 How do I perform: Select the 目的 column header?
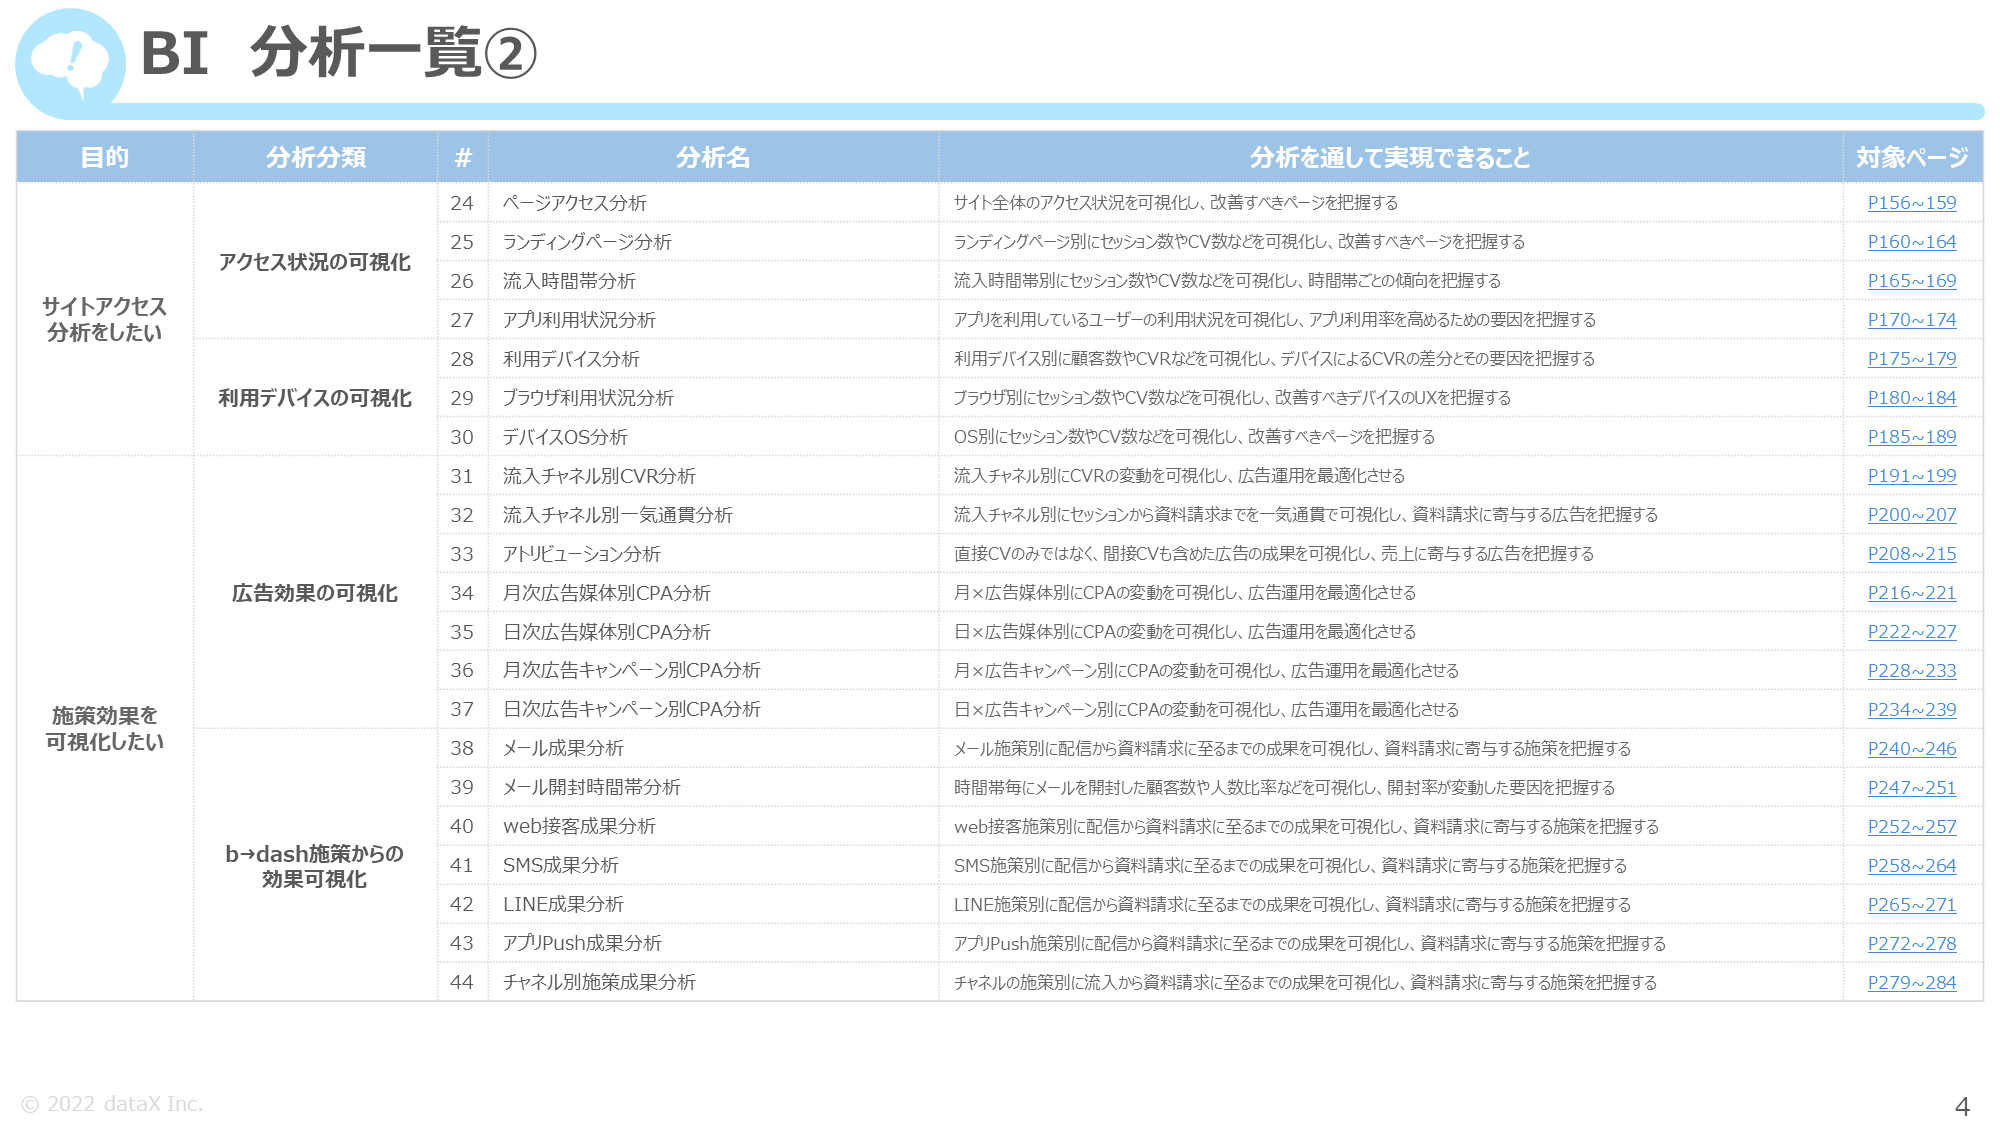pos(105,157)
